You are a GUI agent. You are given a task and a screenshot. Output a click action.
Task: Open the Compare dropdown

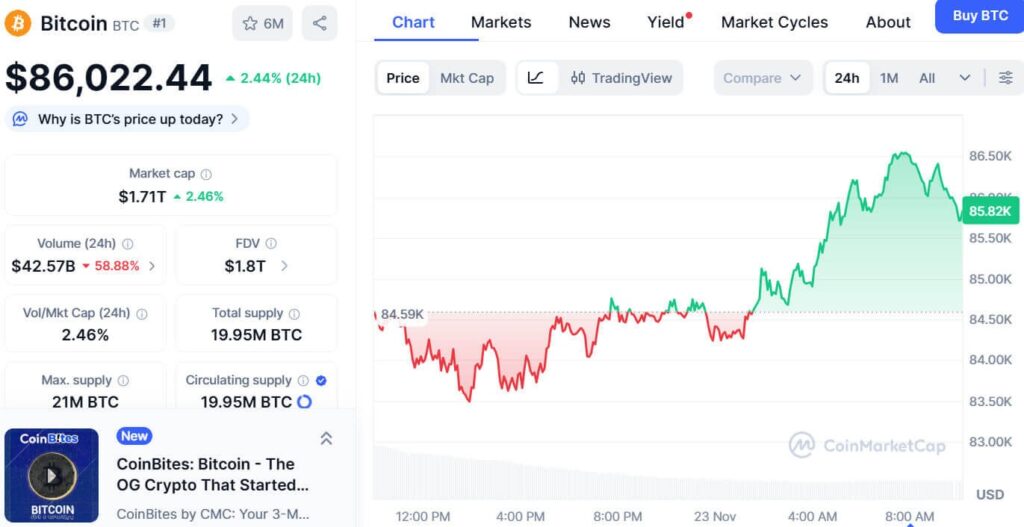[x=764, y=78]
